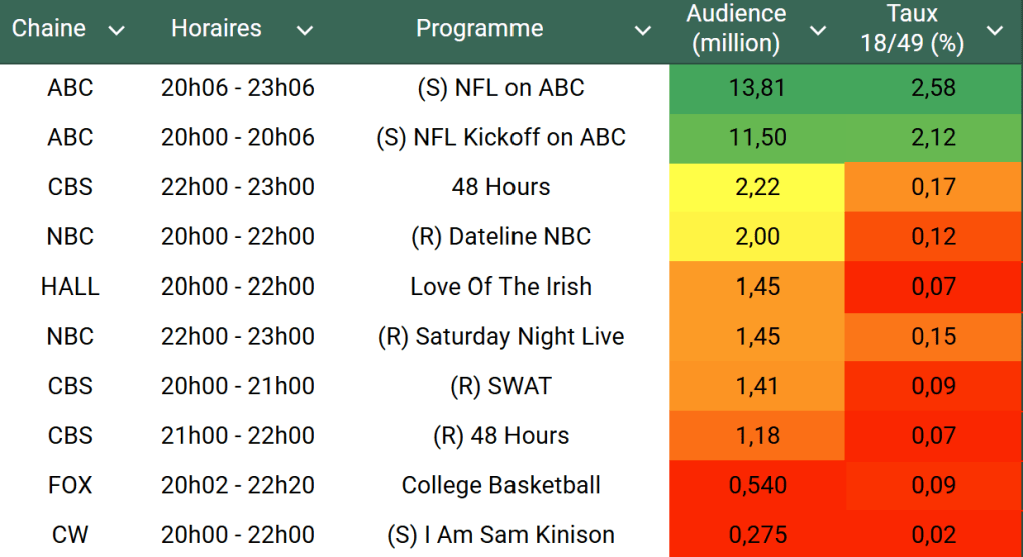
Task: Open the Taux 18/49 sort dropdown
Action: pyautogui.click(x=995, y=31)
